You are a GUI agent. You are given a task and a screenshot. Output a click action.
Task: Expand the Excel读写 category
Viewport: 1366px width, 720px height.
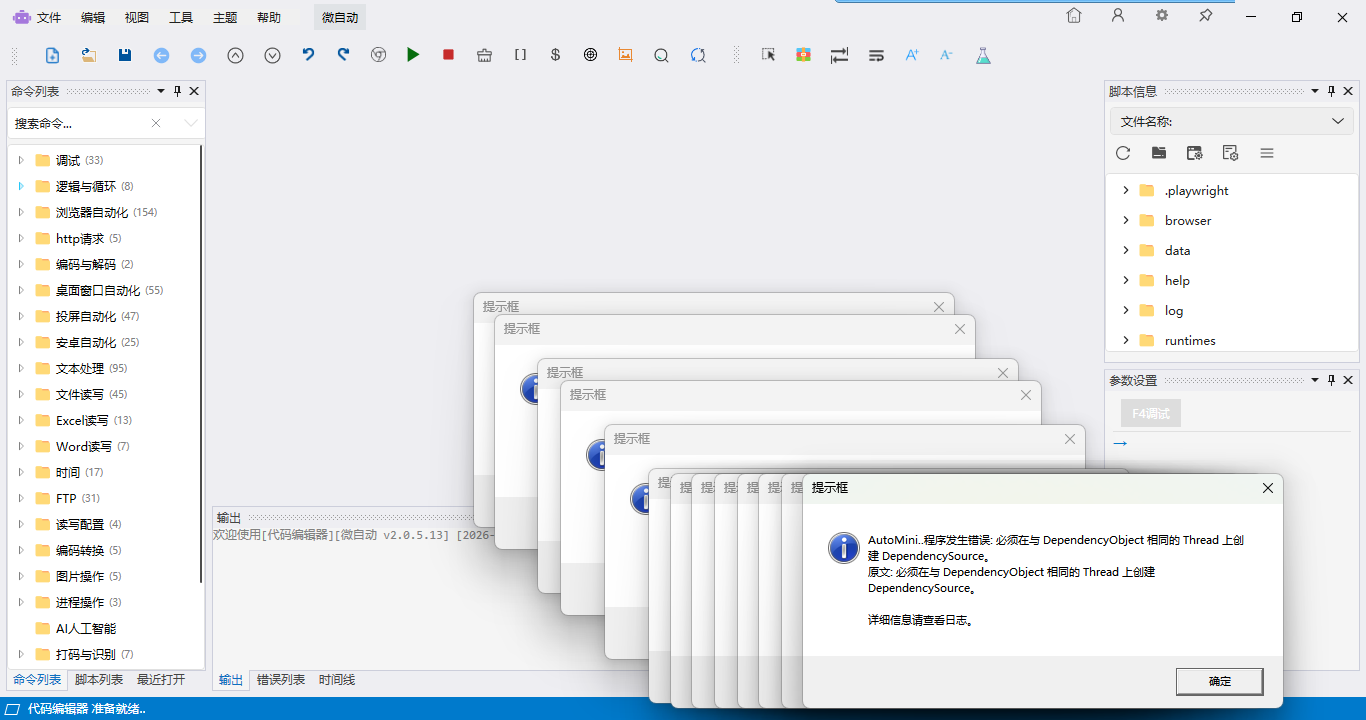coord(20,420)
